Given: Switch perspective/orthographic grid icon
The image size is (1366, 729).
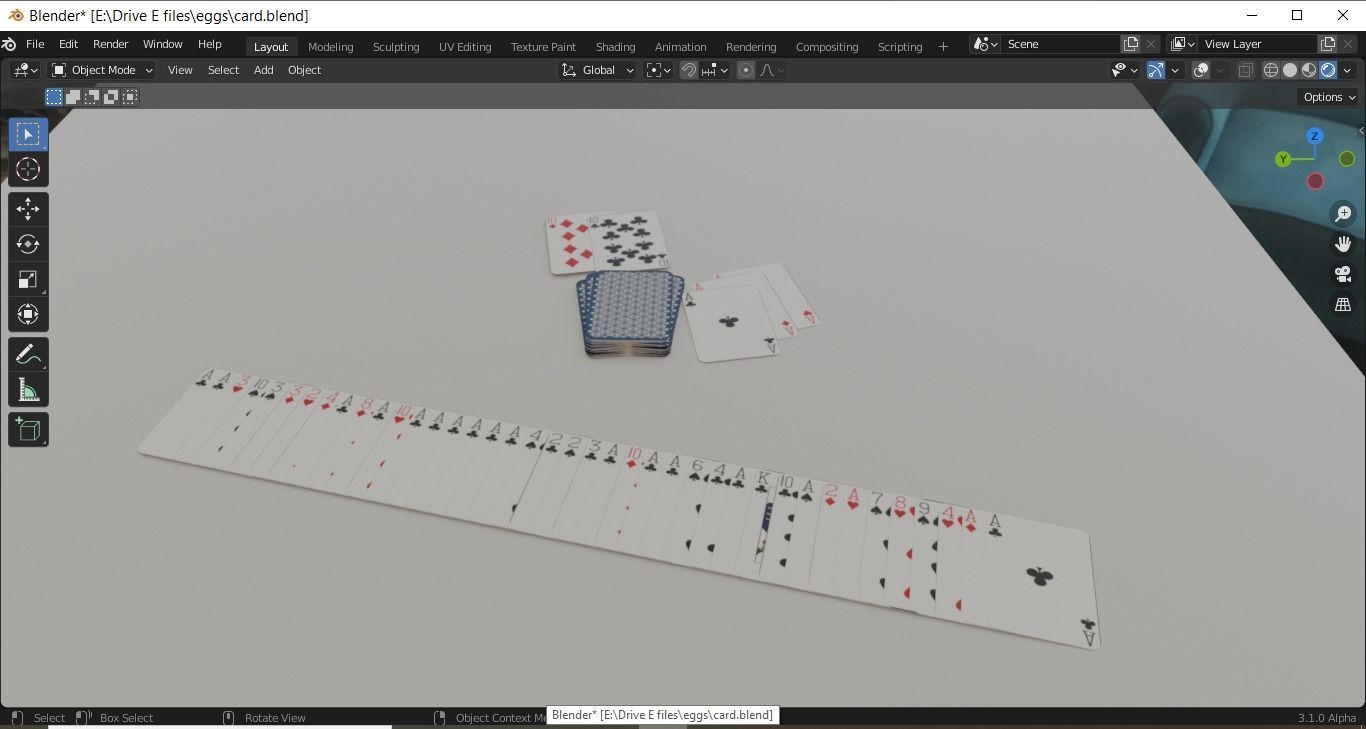Looking at the screenshot, I should pyautogui.click(x=1343, y=304).
